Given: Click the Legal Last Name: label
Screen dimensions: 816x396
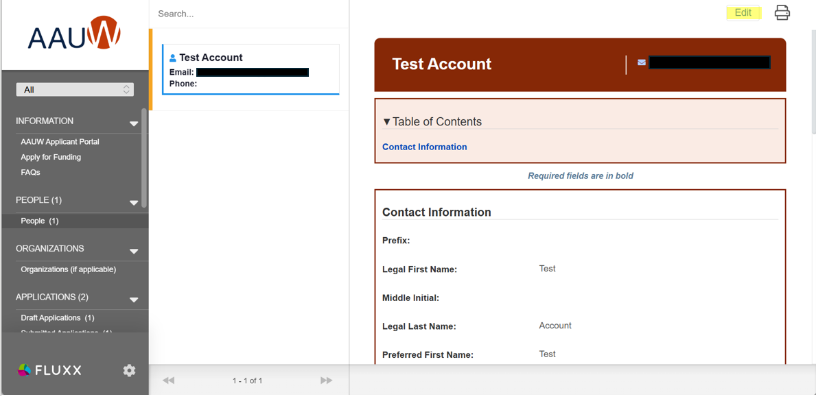Looking at the screenshot, I should pos(419,326).
